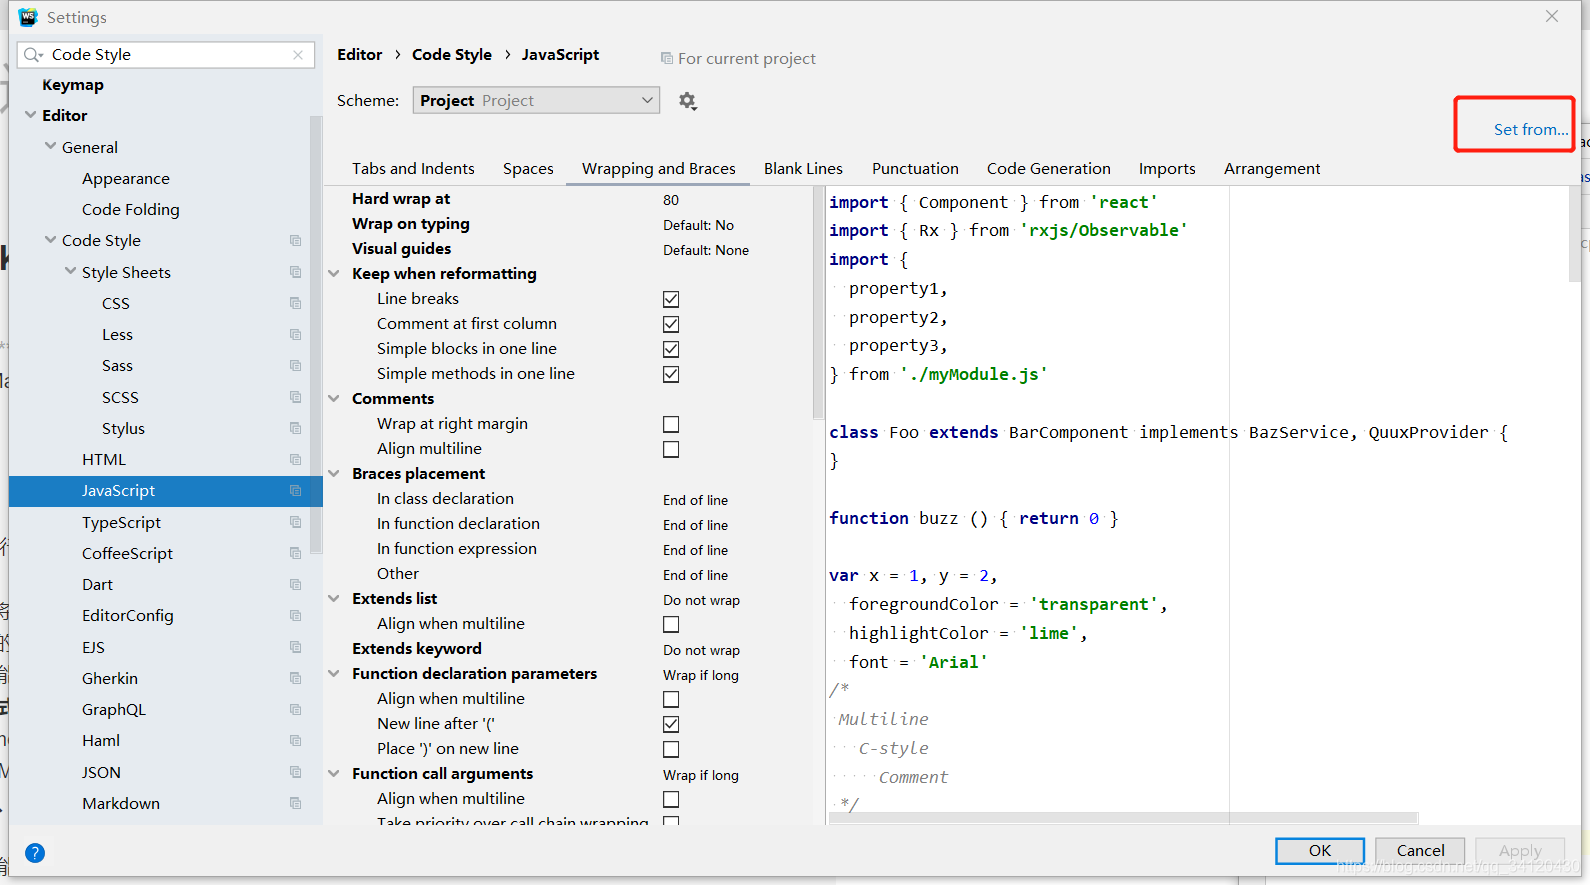The image size is (1590, 885).
Task: Click Editor in the breadcrumb
Action: tap(359, 55)
